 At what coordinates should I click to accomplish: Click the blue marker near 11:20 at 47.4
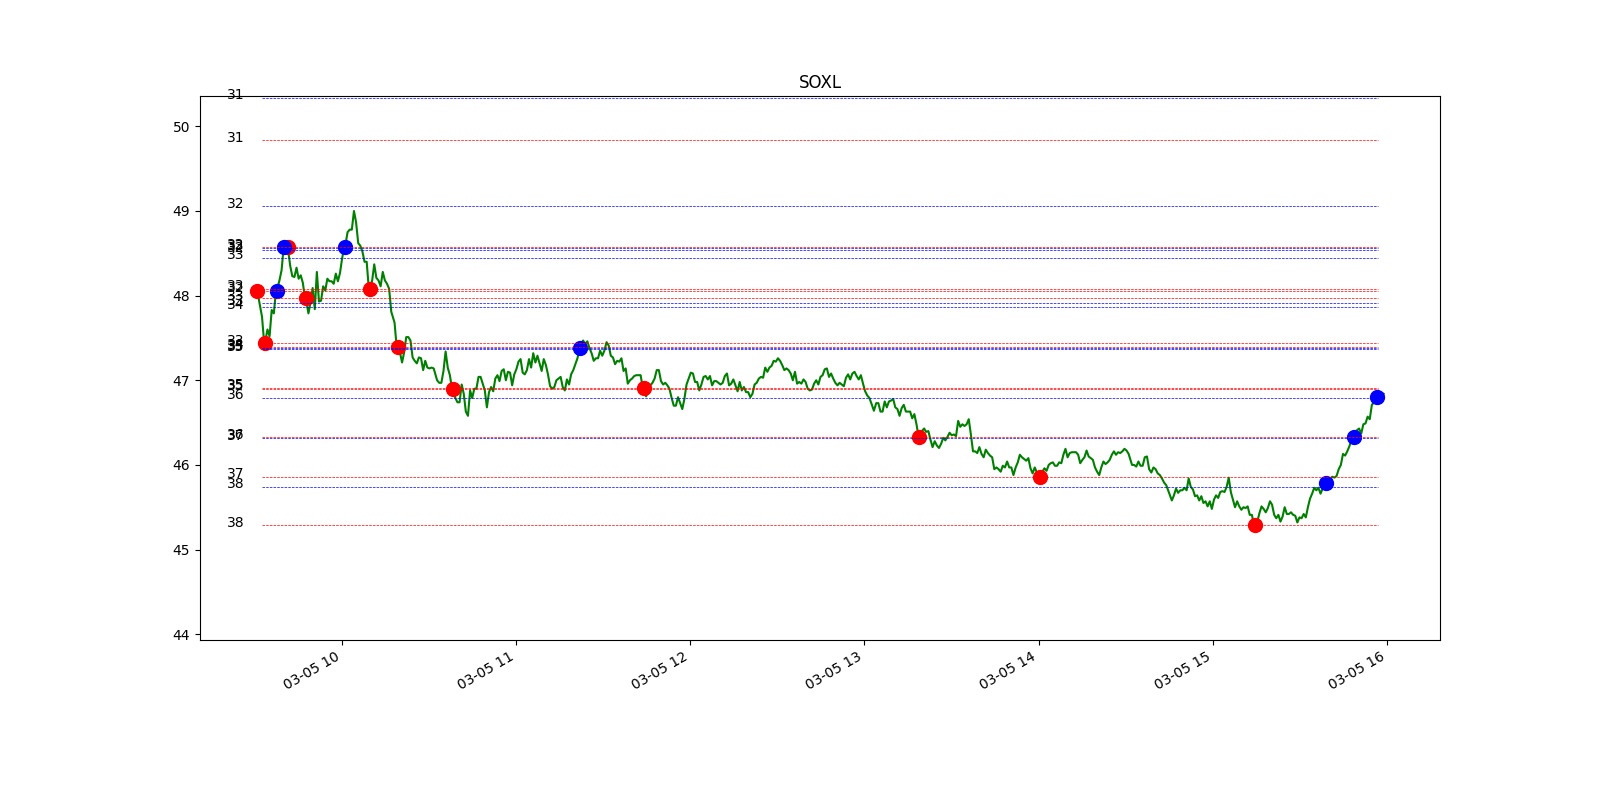(580, 348)
